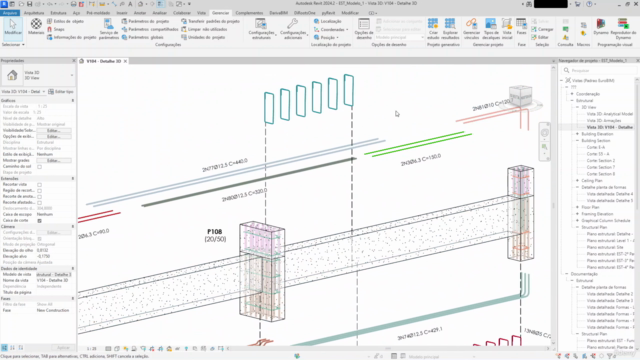This screenshot has width=640, height=360.
Task: Click Editar tipo button
Action: pyautogui.click(x=61, y=91)
